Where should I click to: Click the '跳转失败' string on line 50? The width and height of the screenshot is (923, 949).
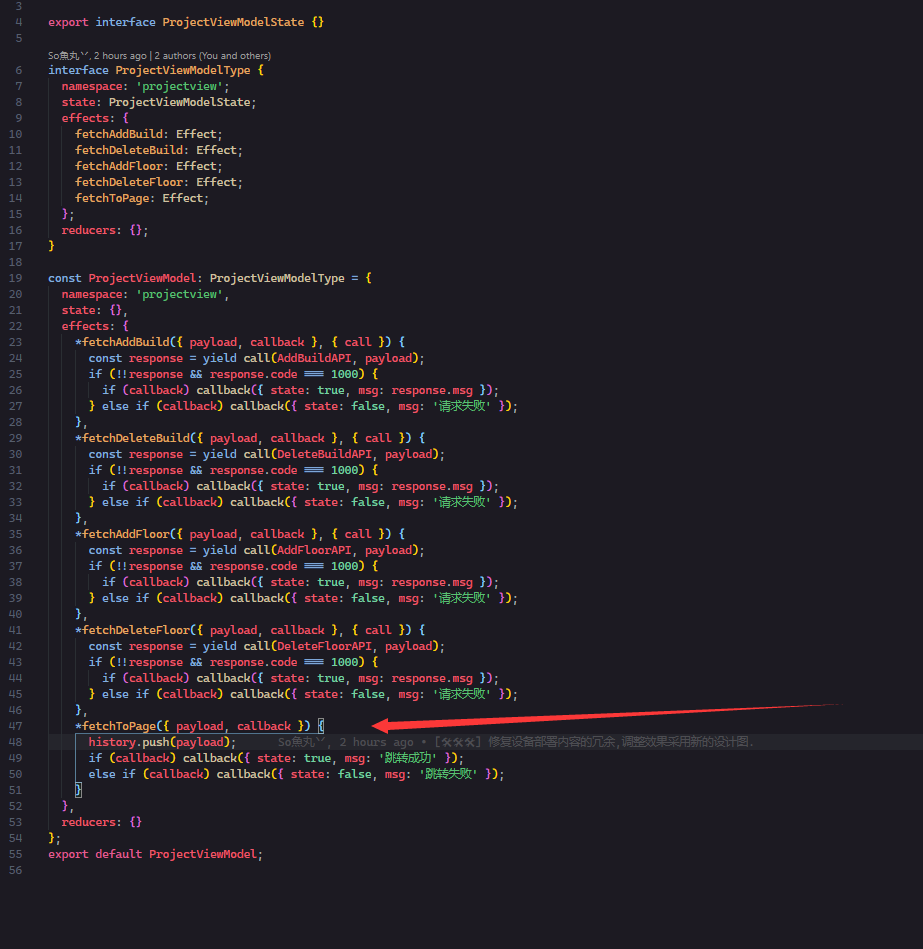point(449,775)
